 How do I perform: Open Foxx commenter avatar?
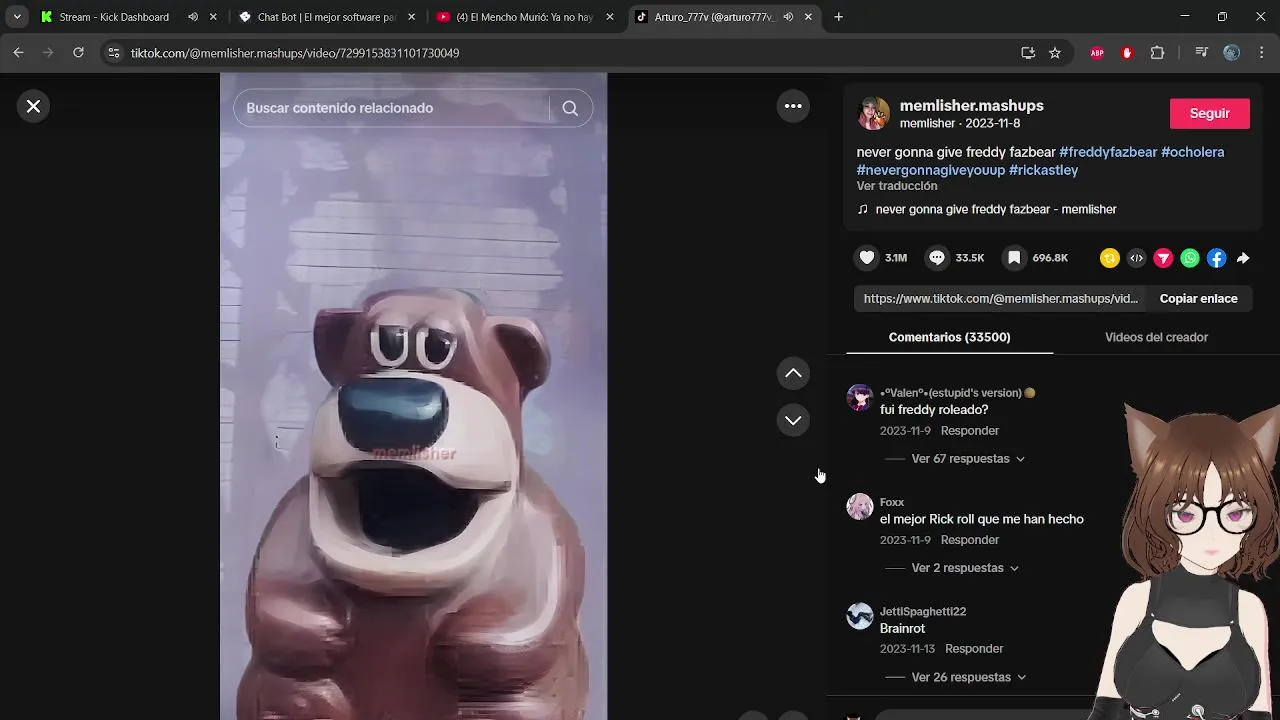(x=860, y=507)
